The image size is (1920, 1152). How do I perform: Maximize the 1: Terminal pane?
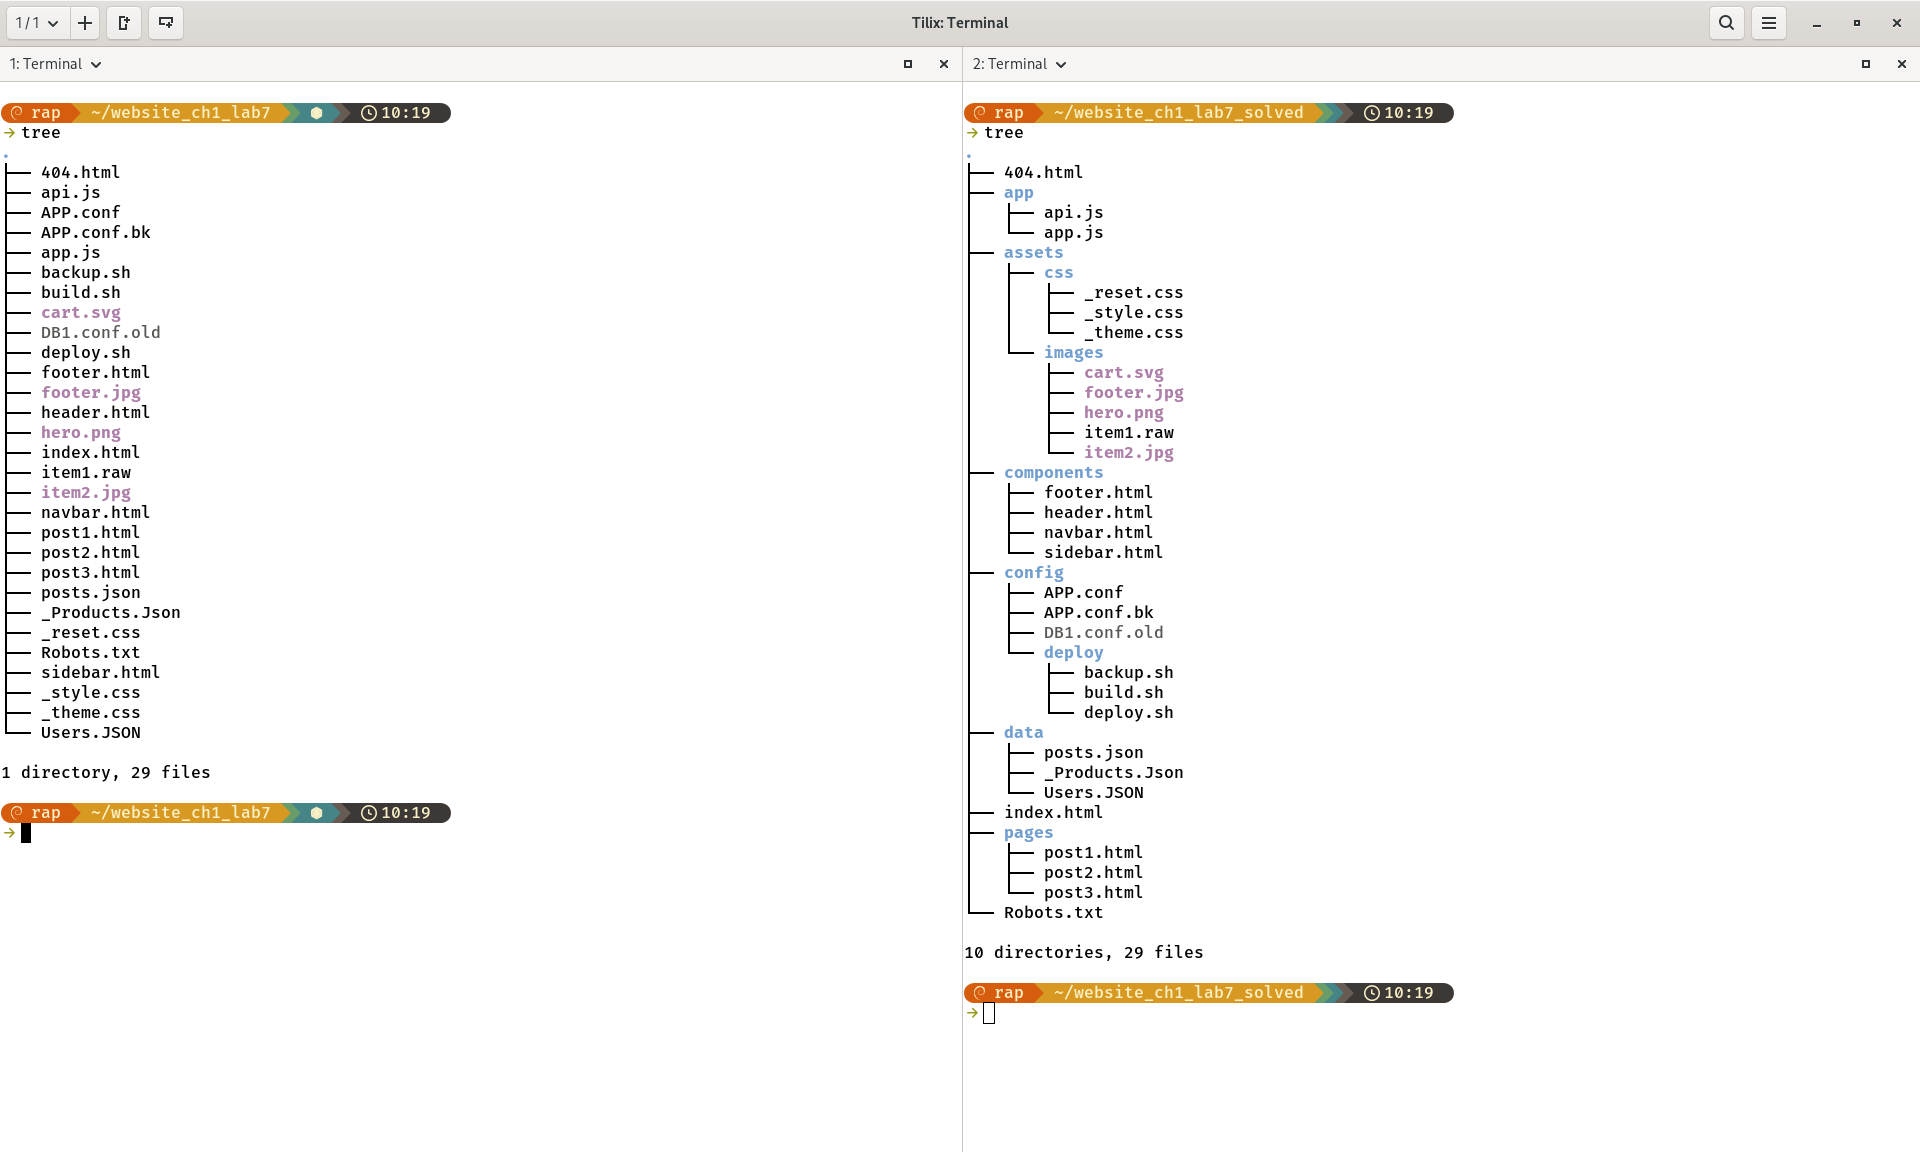(x=908, y=64)
